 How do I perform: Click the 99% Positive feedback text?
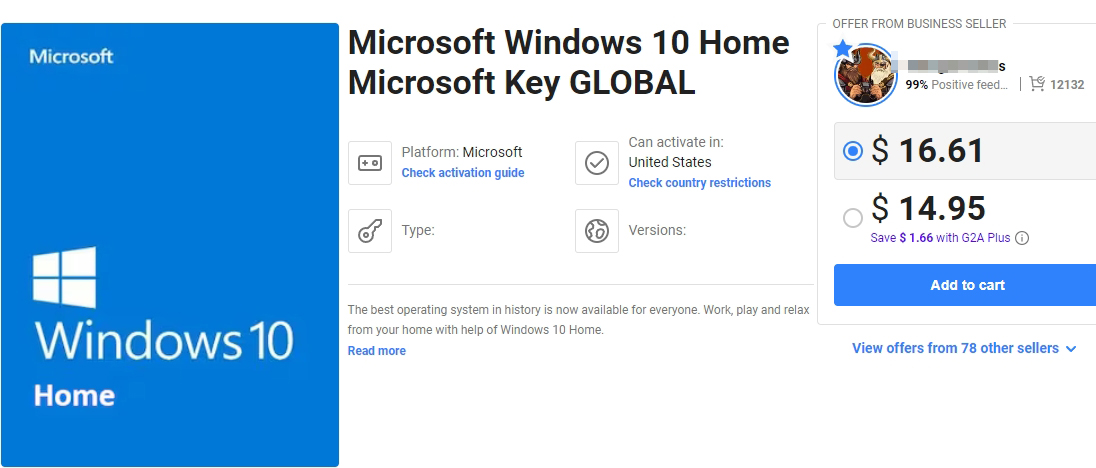point(957,85)
